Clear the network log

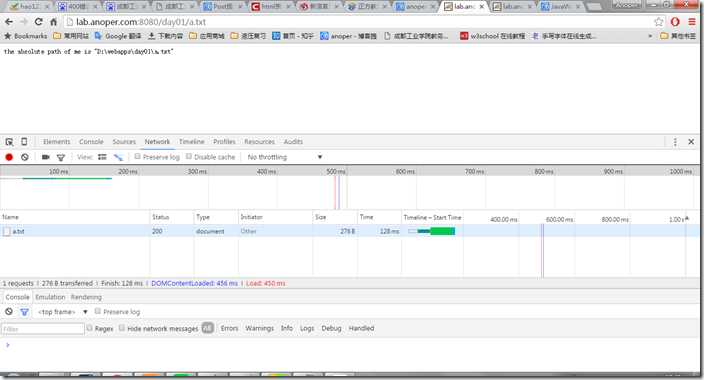pyautogui.click(x=25, y=157)
